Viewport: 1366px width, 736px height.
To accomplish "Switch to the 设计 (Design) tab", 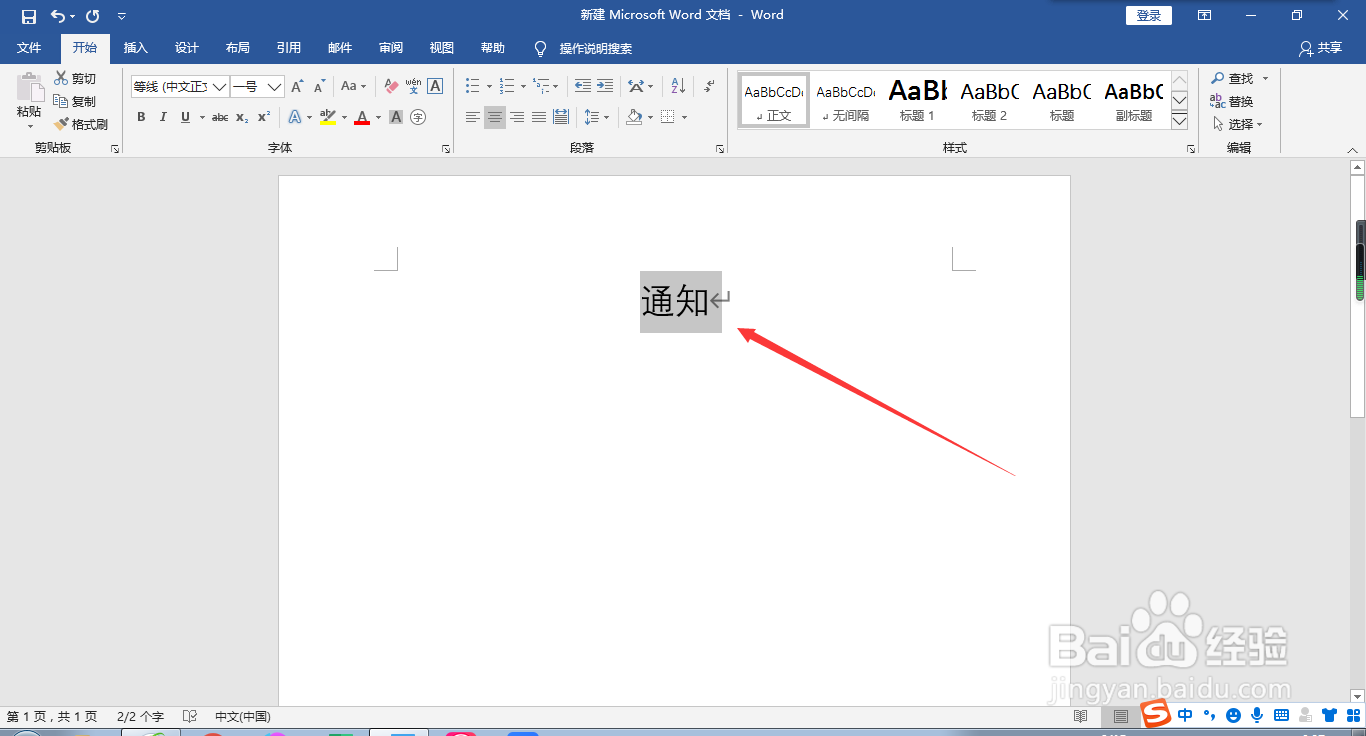I will [x=187, y=48].
